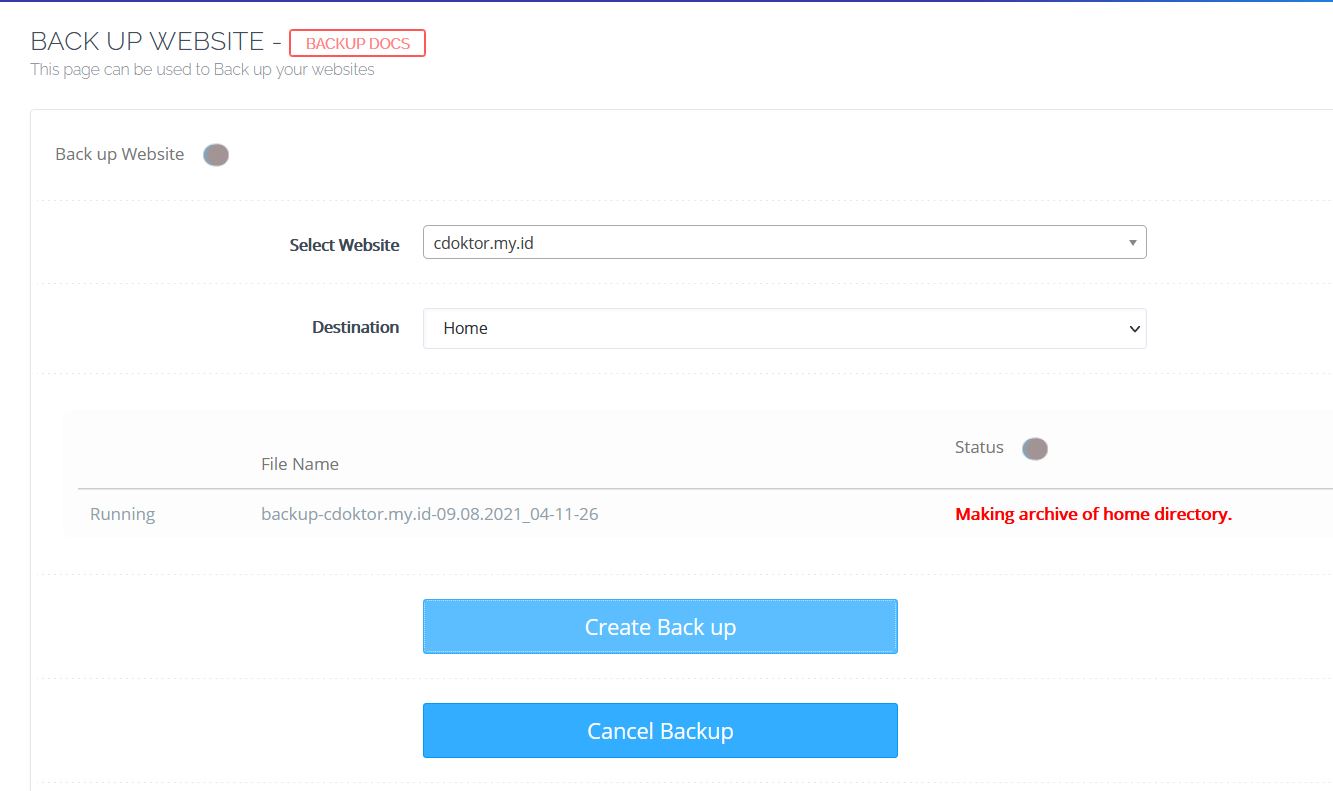Expand the cdoktor.my.id website selector

785,242
